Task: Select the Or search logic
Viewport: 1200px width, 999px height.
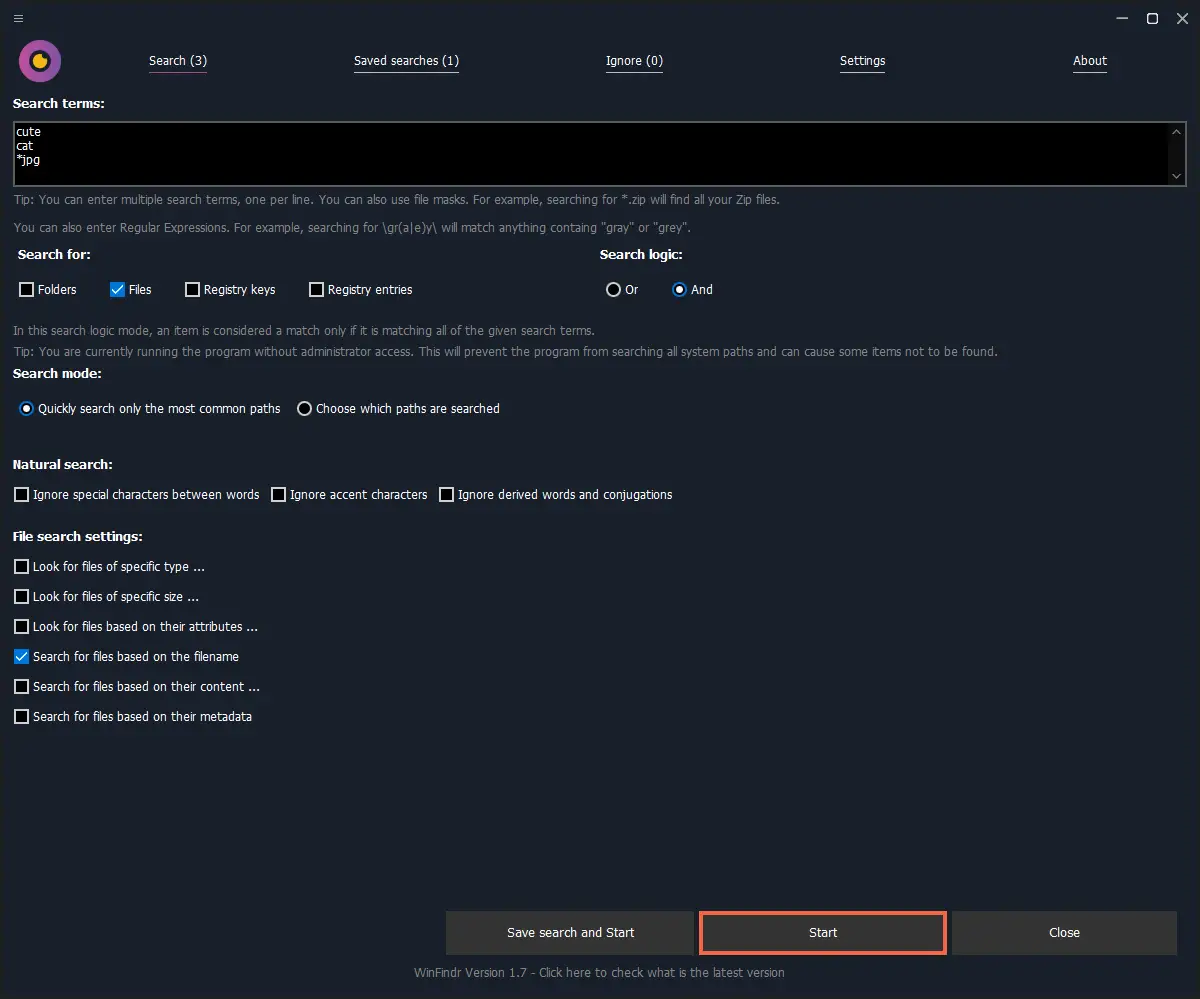Action: (613, 289)
